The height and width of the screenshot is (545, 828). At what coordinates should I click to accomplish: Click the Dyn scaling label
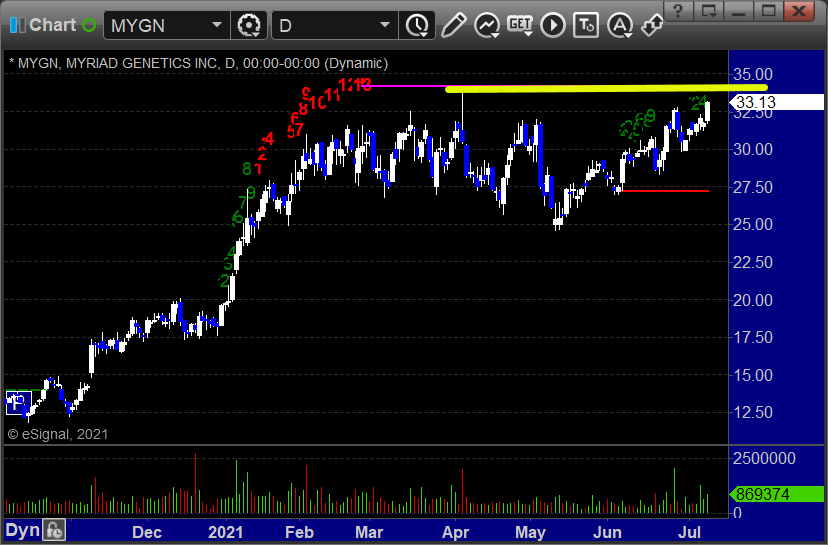23,530
